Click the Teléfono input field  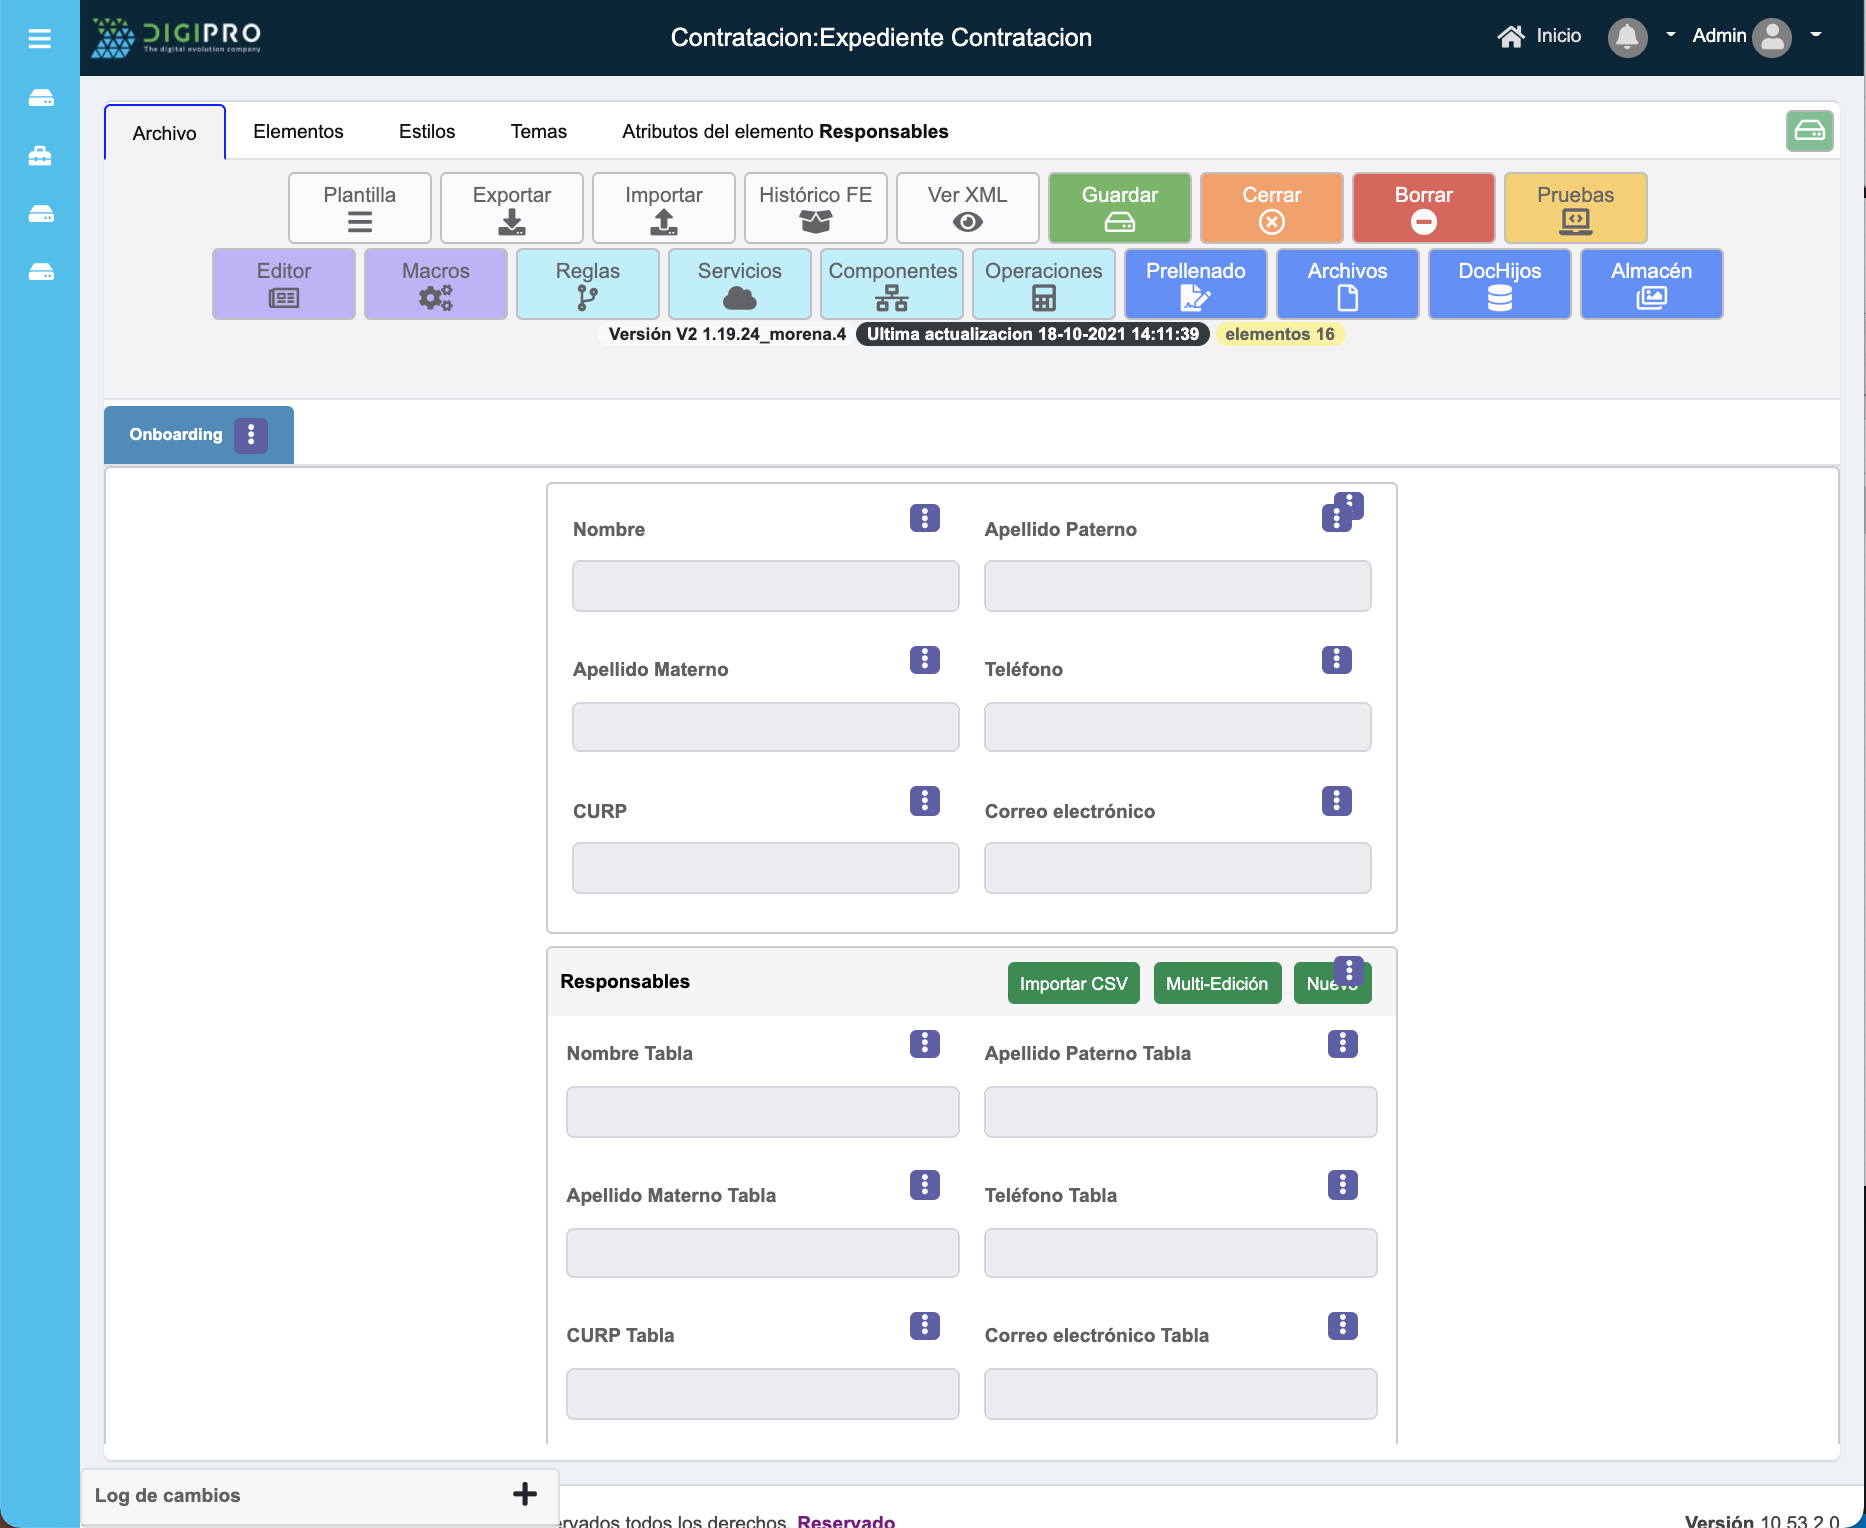(1177, 727)
